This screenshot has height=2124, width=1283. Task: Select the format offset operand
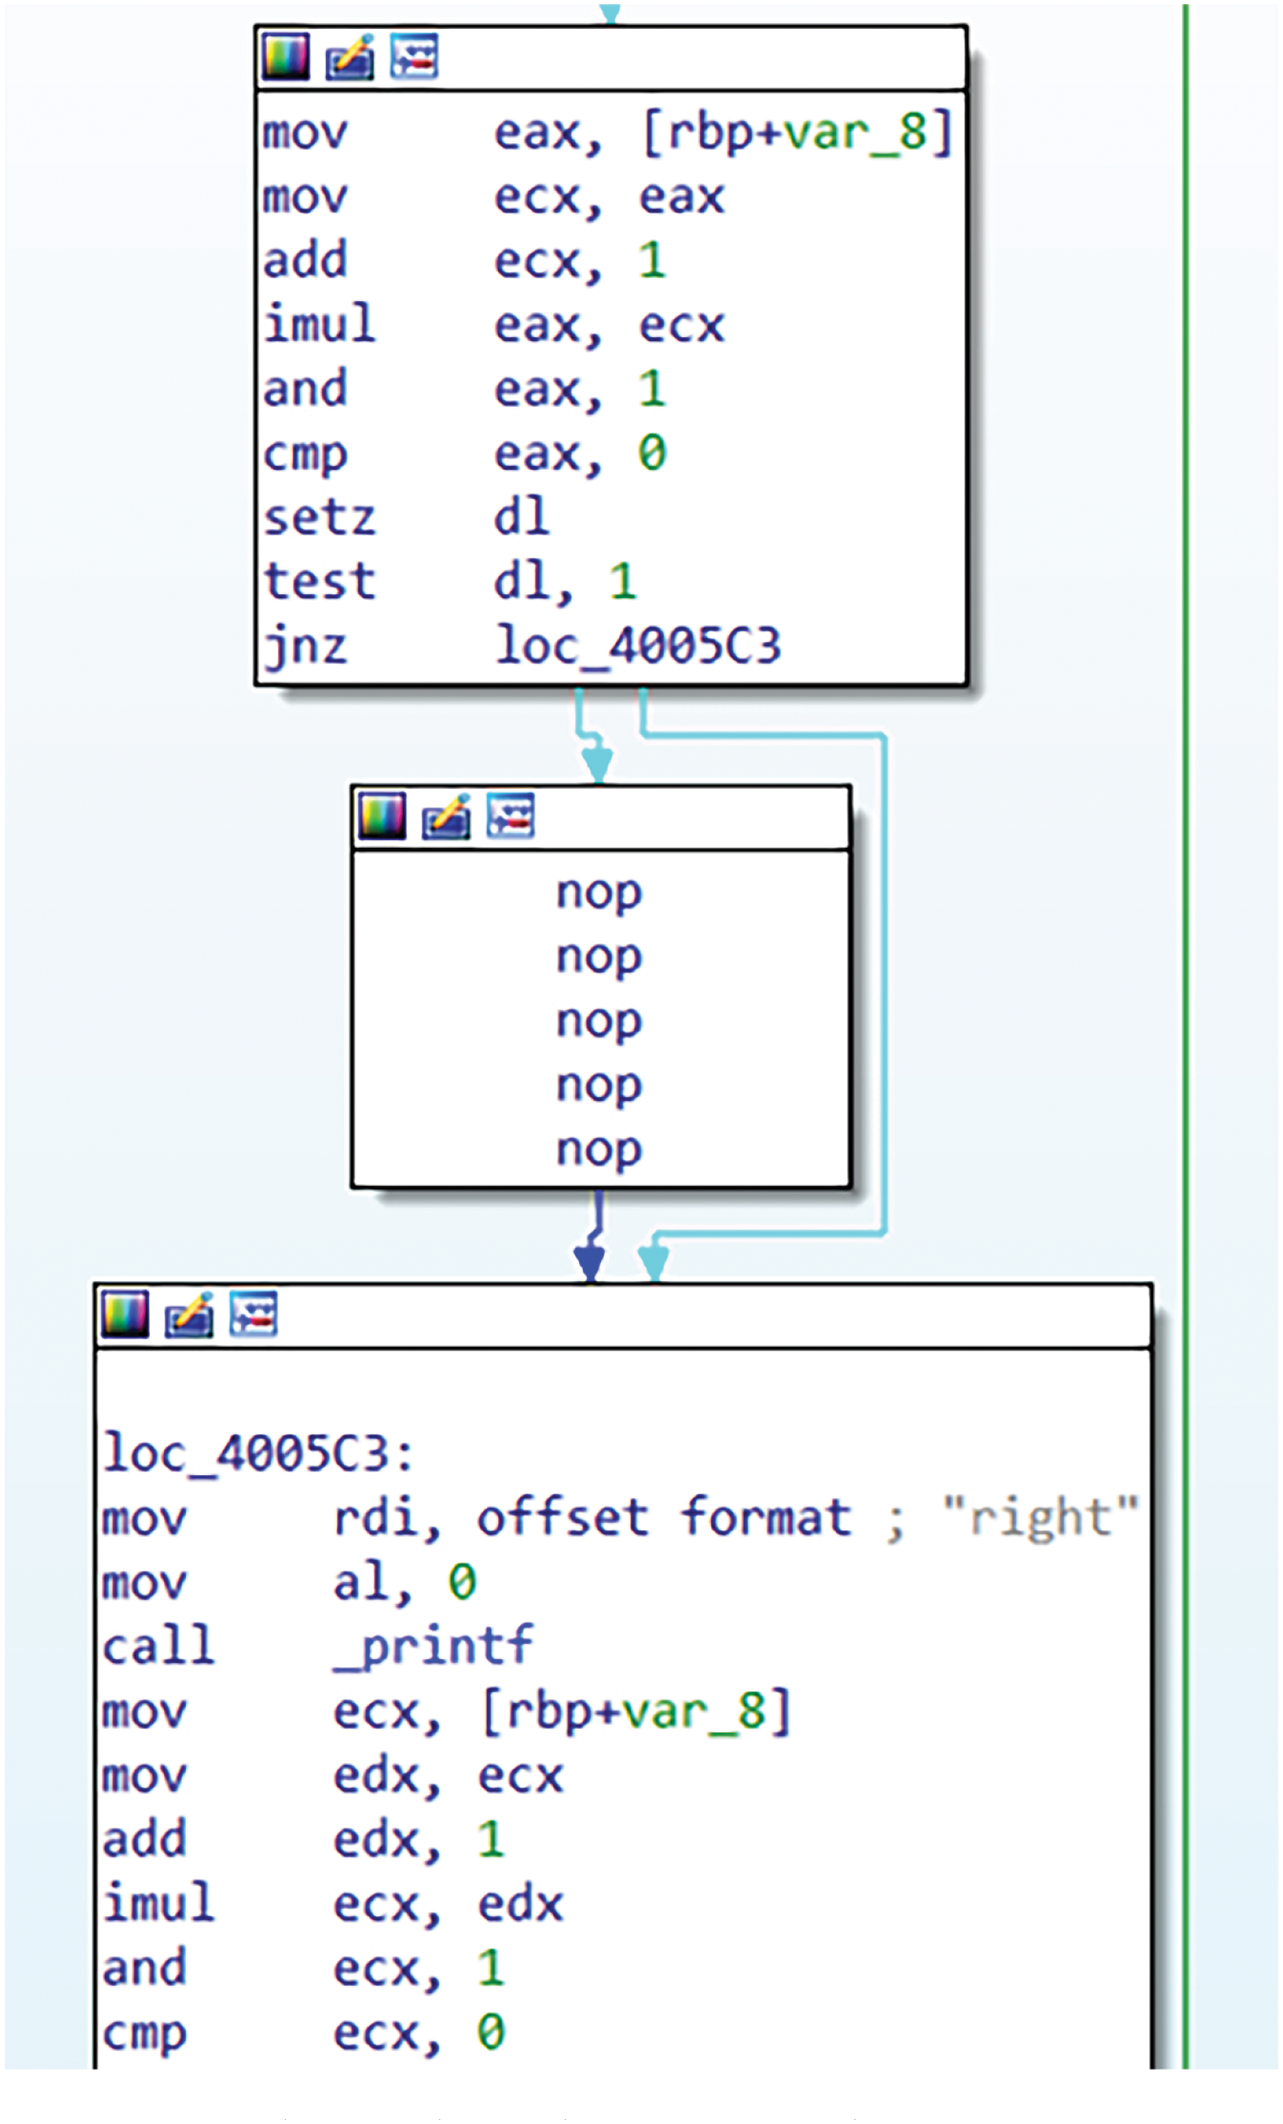(x=765, y=1518)
